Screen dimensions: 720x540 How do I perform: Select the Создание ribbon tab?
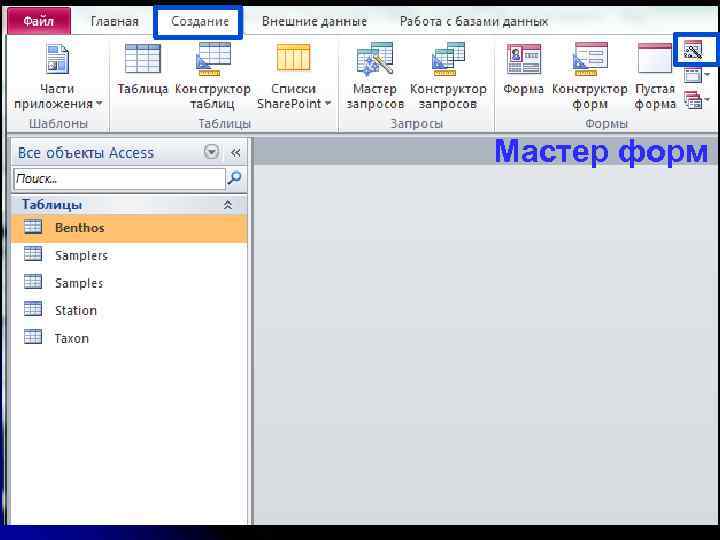click(199, 21)
